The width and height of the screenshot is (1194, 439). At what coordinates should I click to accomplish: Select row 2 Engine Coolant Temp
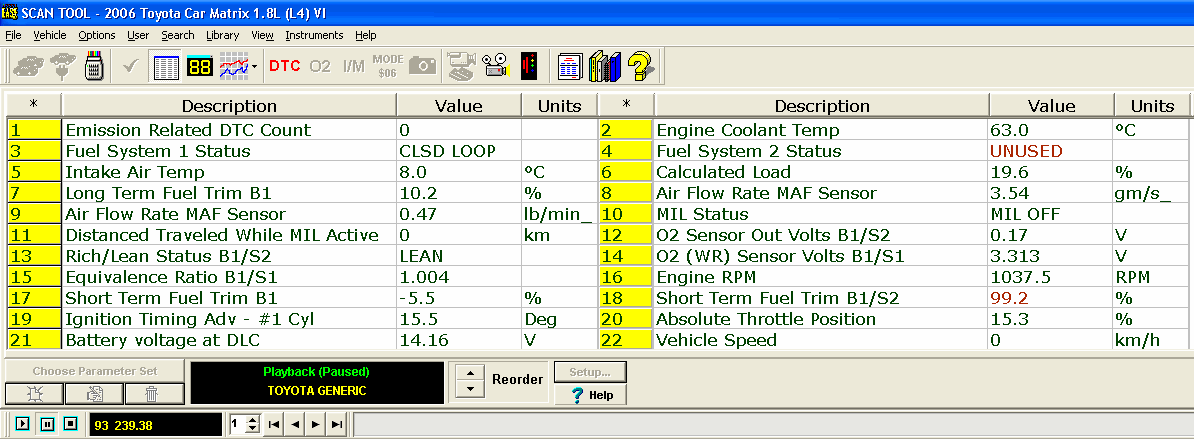(x=893, y=130)
